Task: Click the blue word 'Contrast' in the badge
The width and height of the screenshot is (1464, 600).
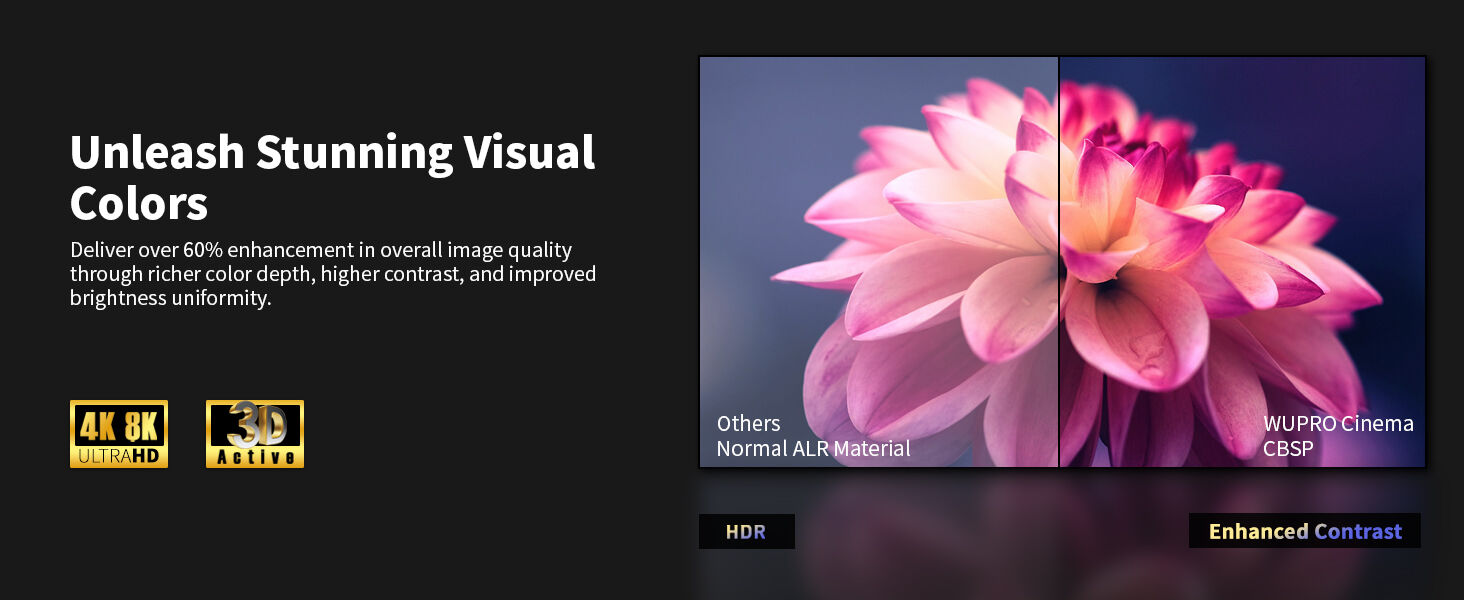Action: 1358,531
